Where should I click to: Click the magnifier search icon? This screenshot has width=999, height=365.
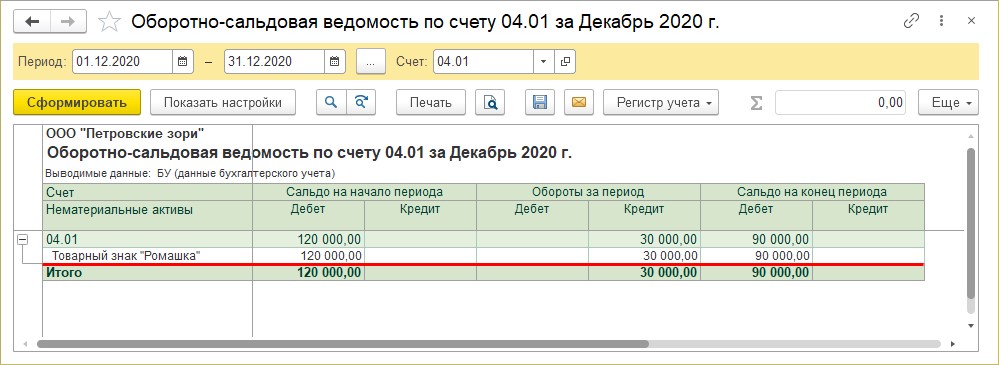pyautogui.click(x=331, y=102)
